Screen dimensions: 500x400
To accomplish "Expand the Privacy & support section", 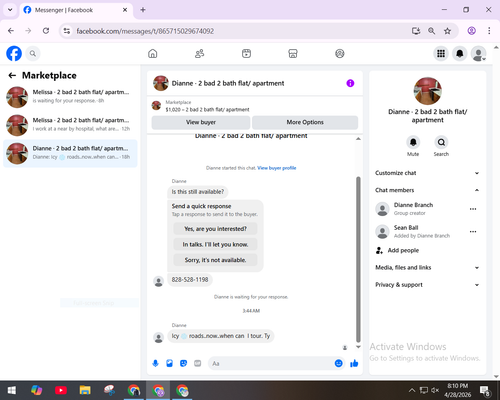I will point(427,285).
